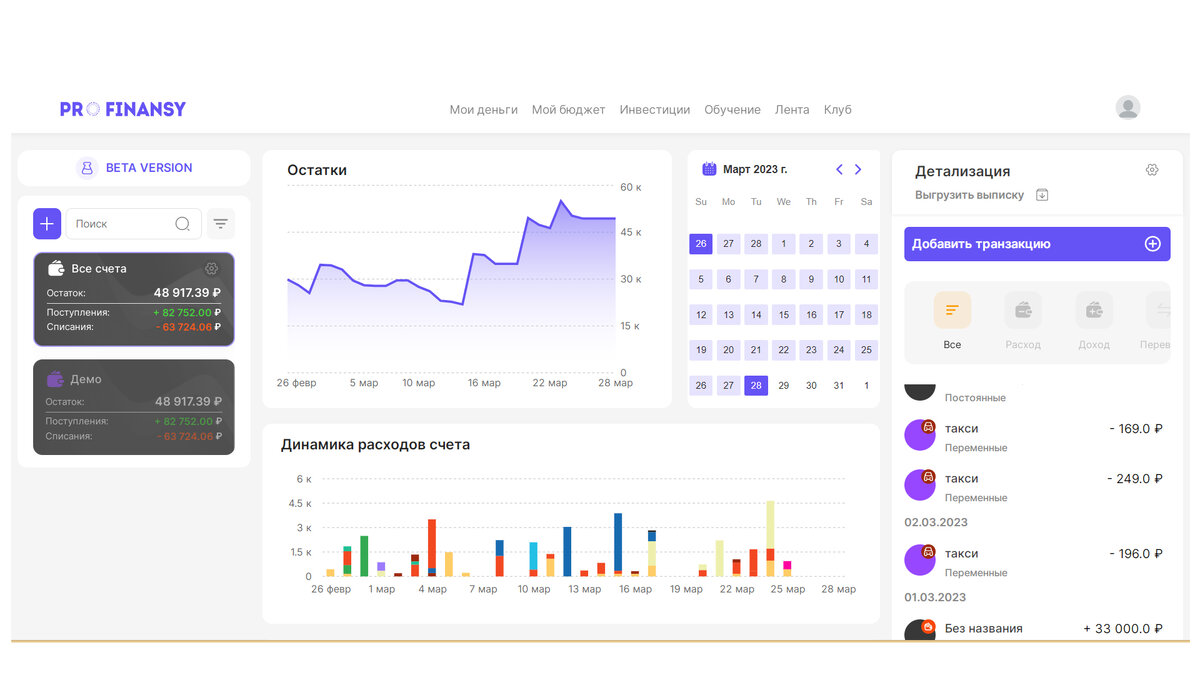Screen dimensions: 1200x675
Task: Open Детализация settings gear icon
Action: pos(1152,170)
